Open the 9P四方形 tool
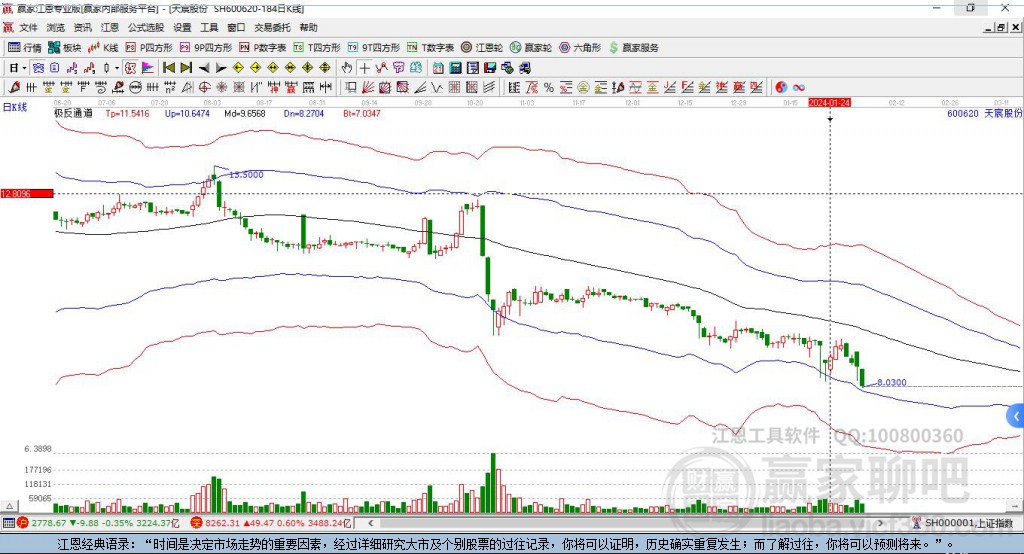This screenshot has height=554, width=1024. coord(206,48)
